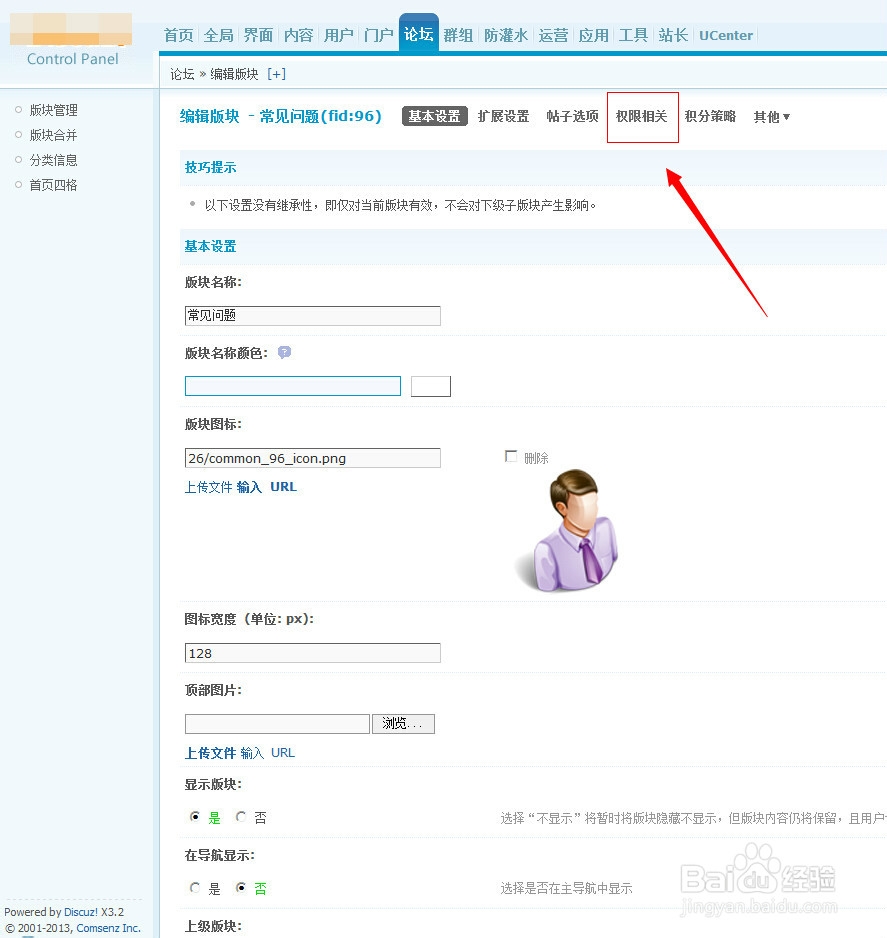Open file picker with 浏览 button for 顶部图片
This screenshot has width=887, height=938.
[x=403, y=723]
